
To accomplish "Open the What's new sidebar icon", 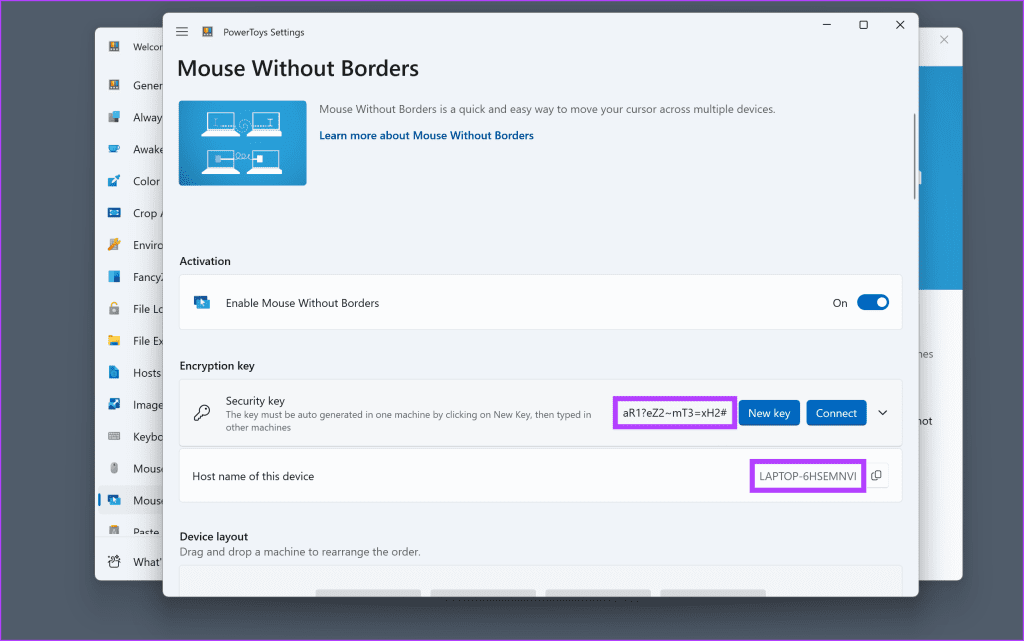I will coord(114,561).
